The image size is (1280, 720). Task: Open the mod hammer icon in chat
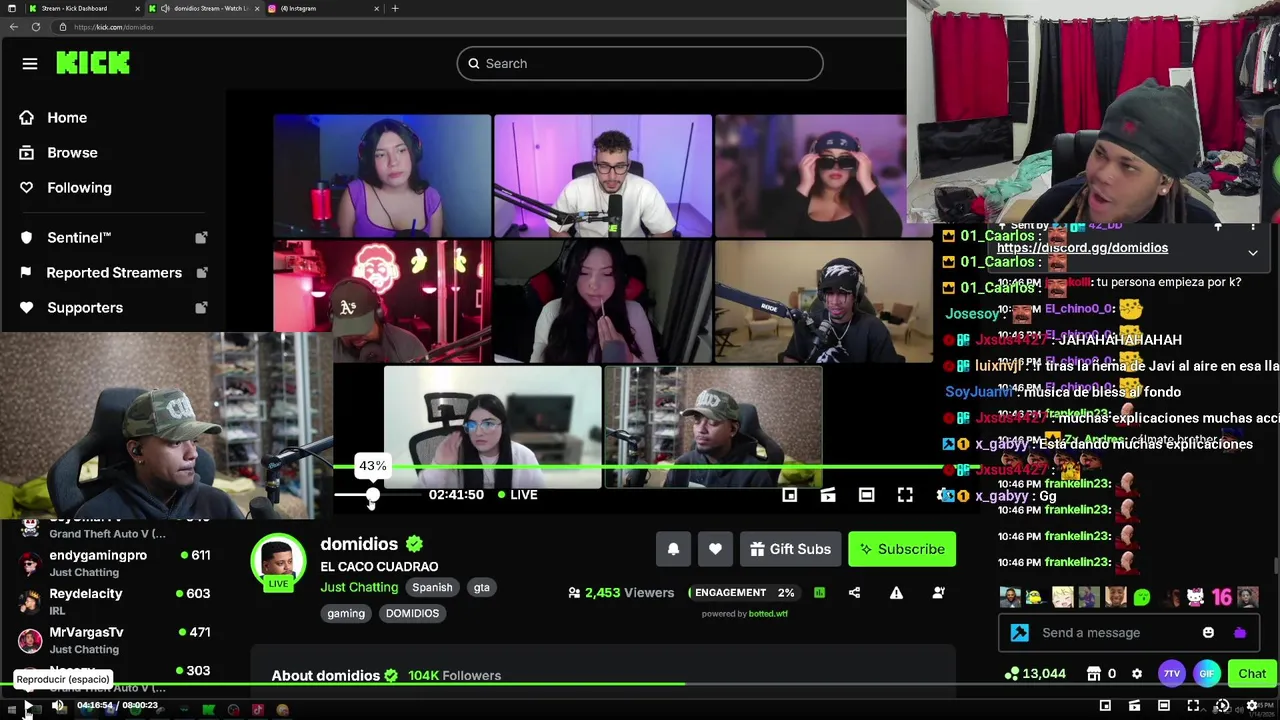[x=1019, y=633]
